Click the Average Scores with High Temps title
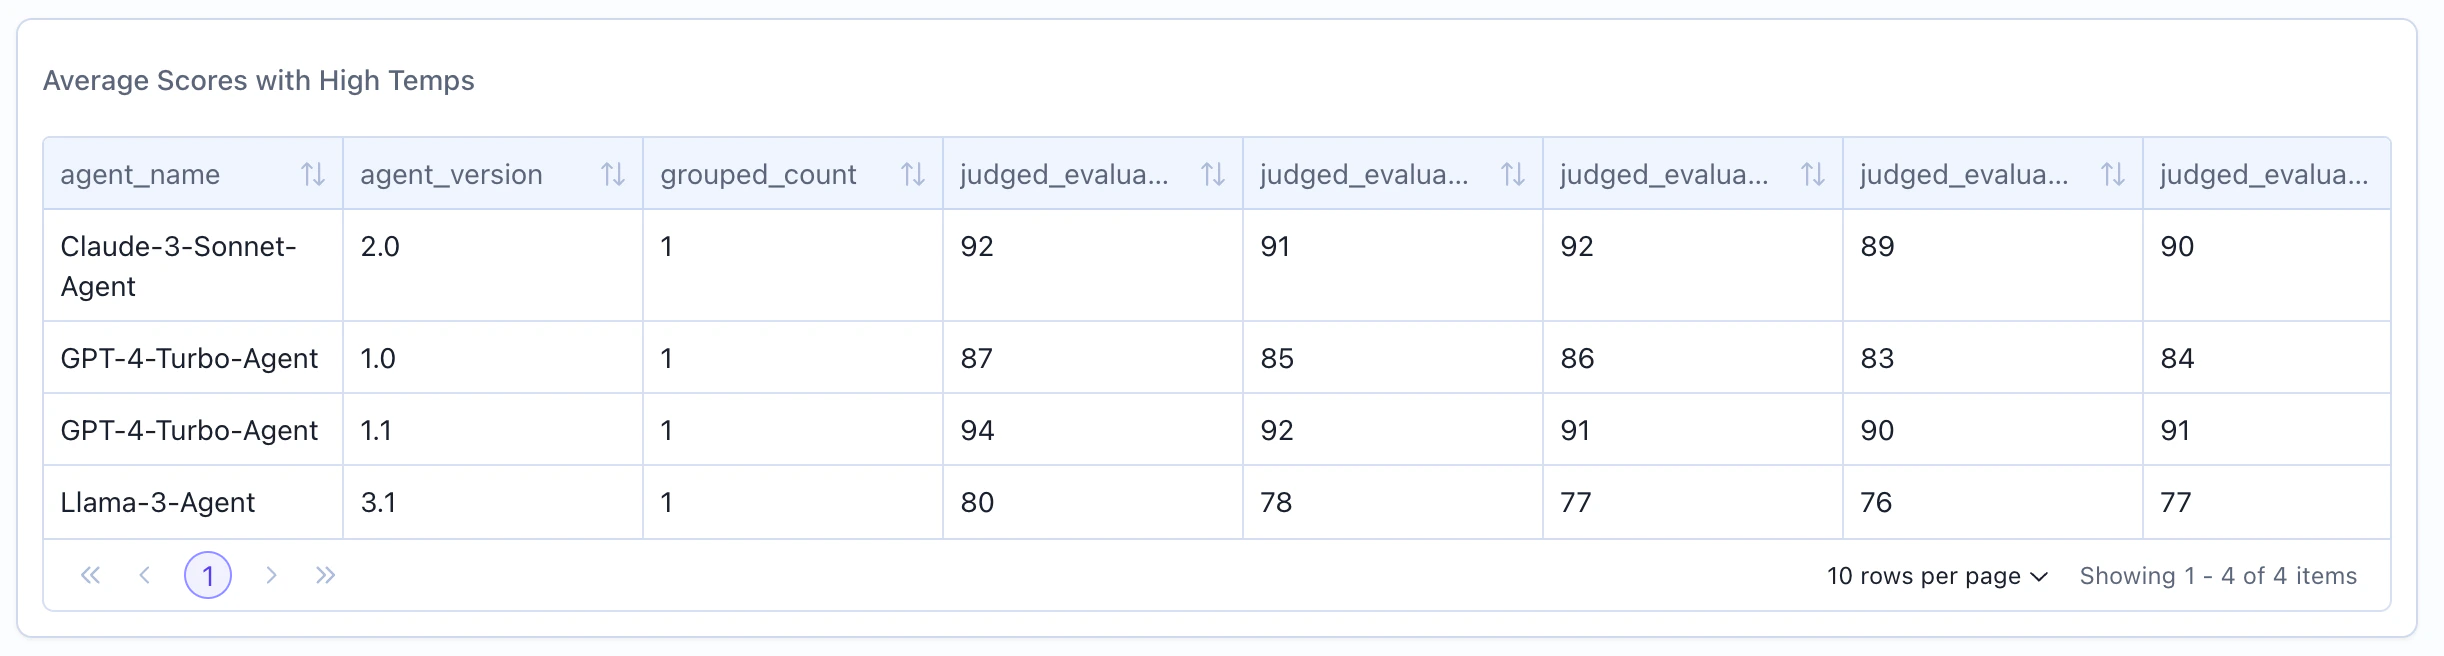The height and width of the screenshot is (656, 2444). (x=258, y=80)
